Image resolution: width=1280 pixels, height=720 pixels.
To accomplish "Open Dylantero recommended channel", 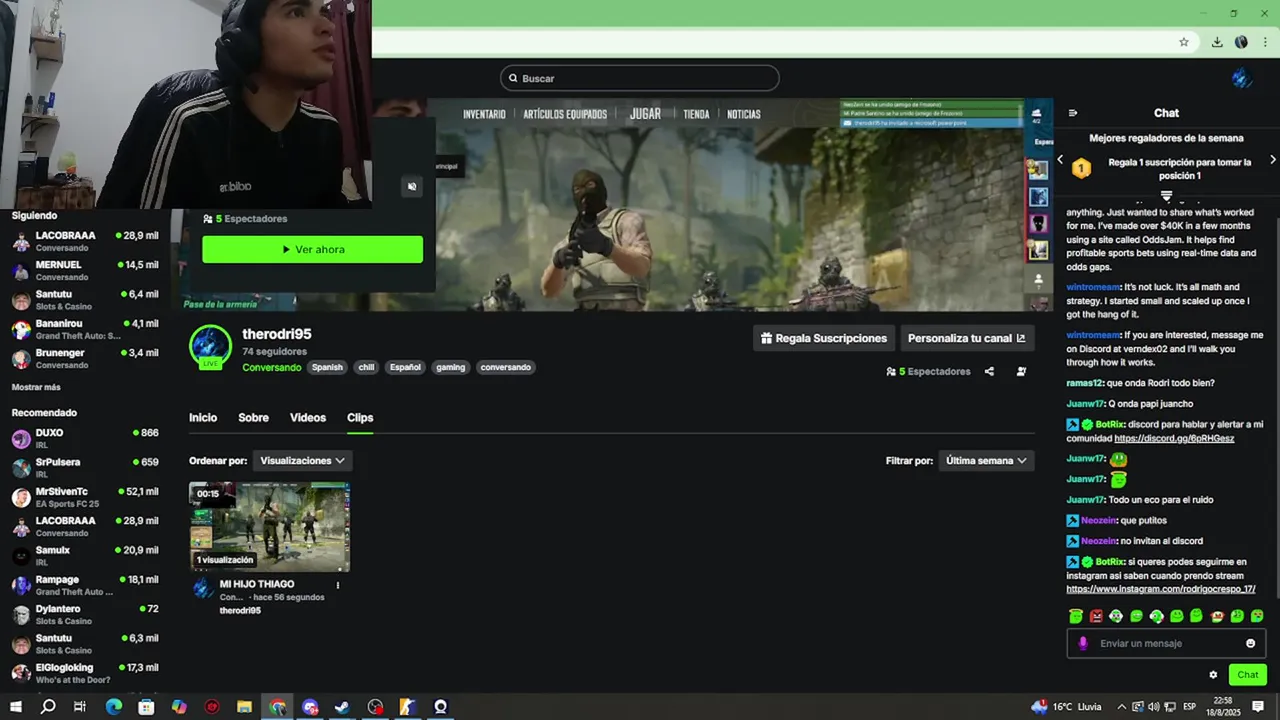I will coord(85,614).
